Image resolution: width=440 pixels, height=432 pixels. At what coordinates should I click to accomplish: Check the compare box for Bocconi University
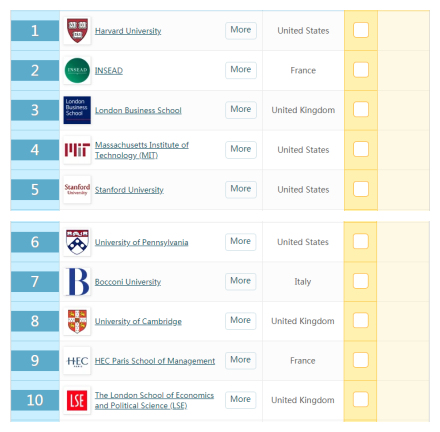tap(360, 281)
